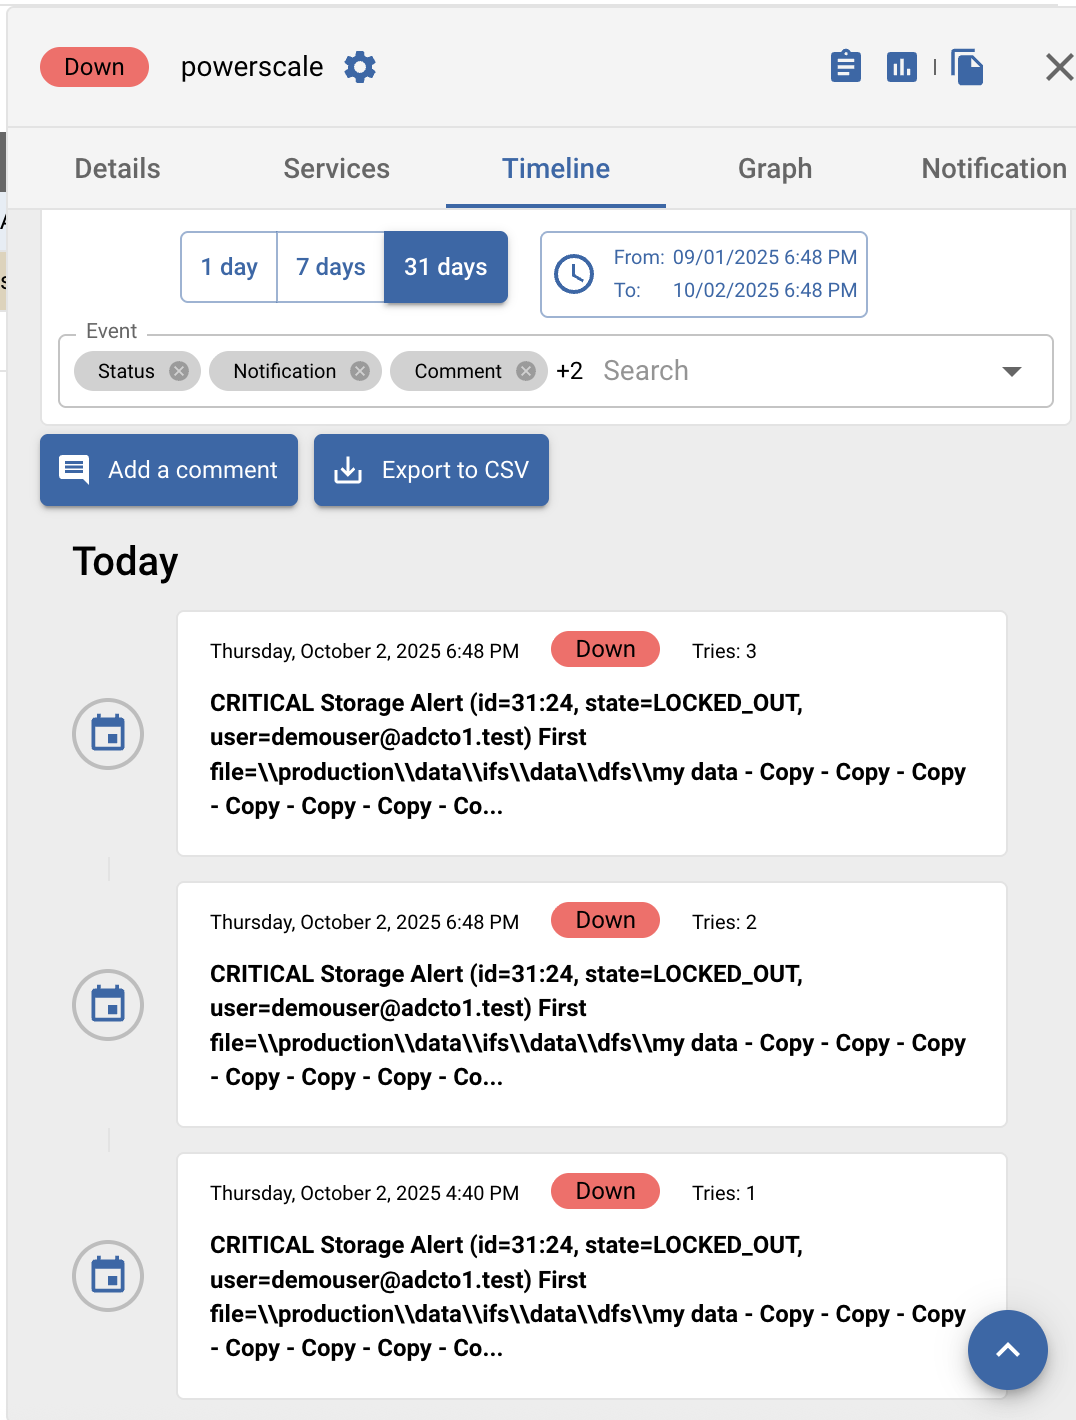The image size is (1076, 1420).
Task: Open the From/To date range picker
Action: coord(704,274)
